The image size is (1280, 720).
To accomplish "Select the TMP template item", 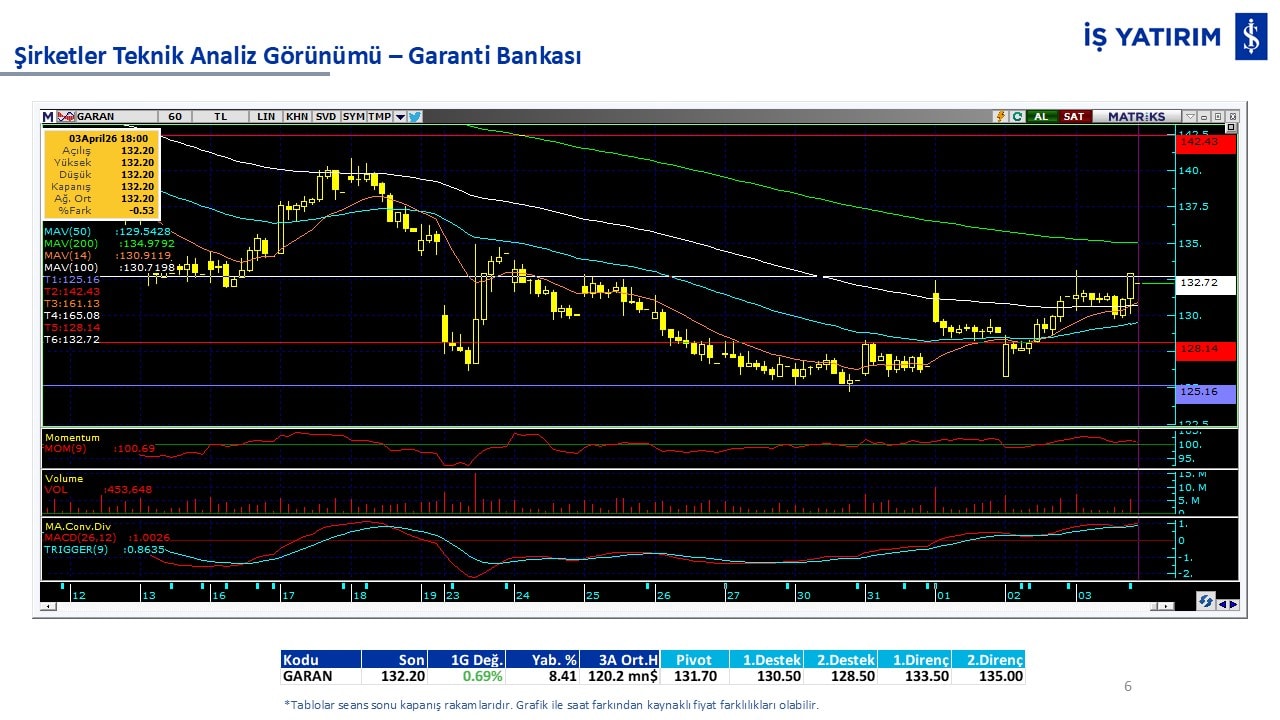I will [379, 117].
